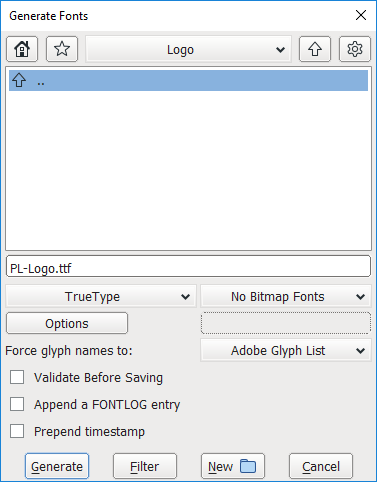
Task: Cancel the Generate Fonts dialog
Action: (321, 466)
